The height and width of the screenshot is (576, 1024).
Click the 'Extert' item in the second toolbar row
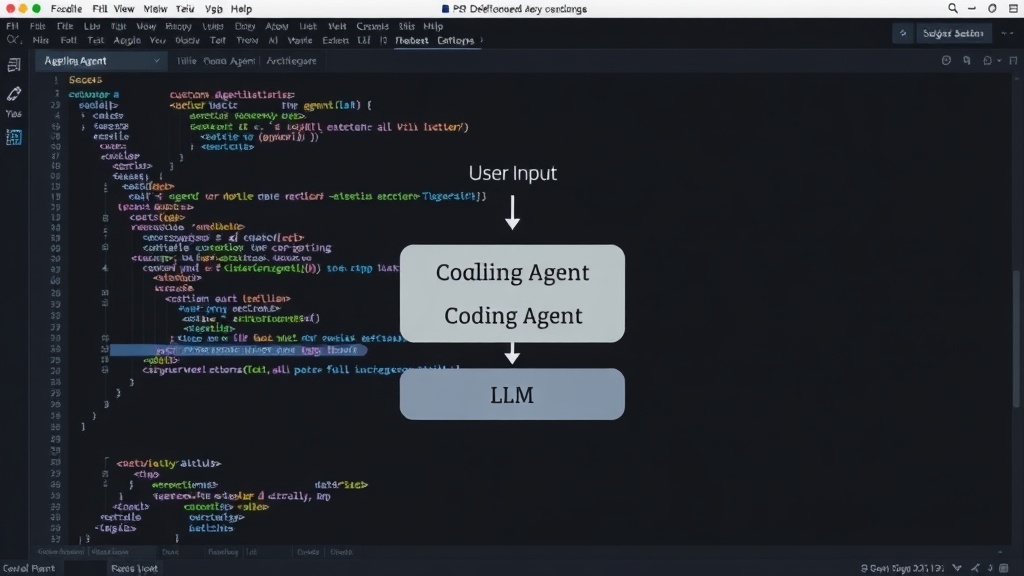pos(335,40)
